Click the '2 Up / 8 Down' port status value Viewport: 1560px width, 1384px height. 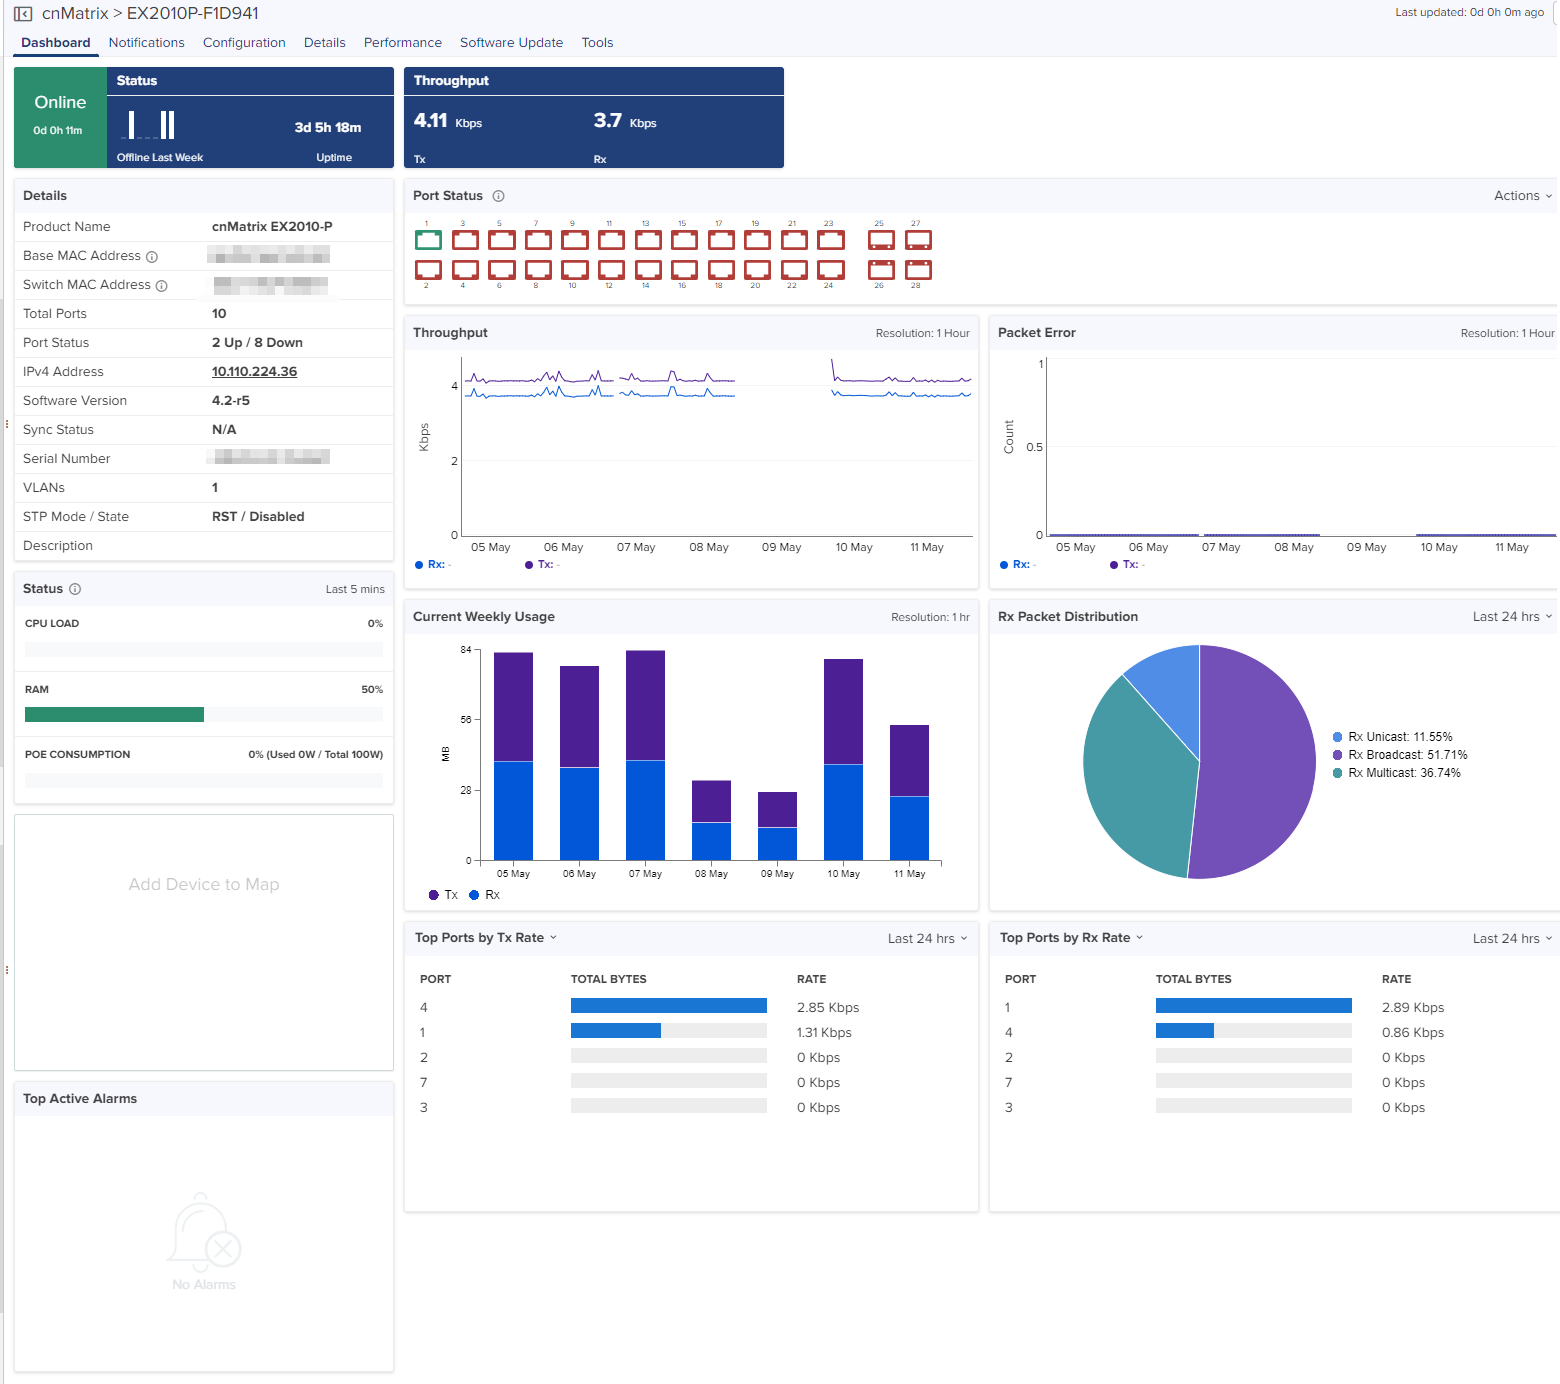(x=257, y=342)
